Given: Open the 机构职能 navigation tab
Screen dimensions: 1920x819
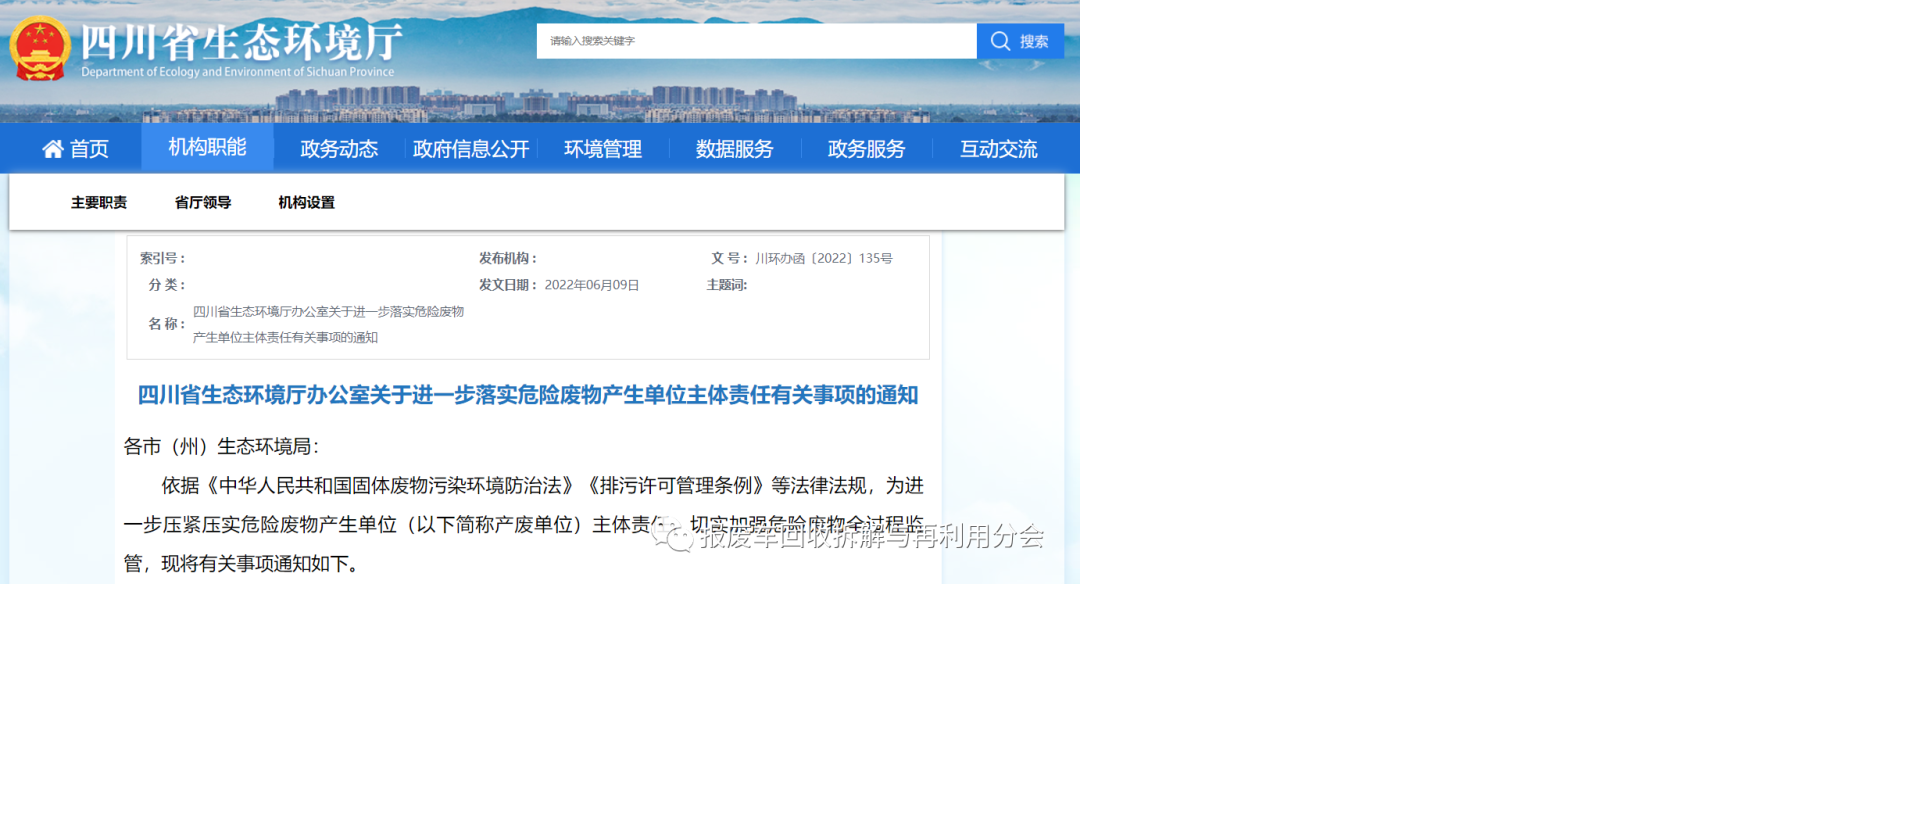Looking at the screenshot, I should tap(207, 147).
